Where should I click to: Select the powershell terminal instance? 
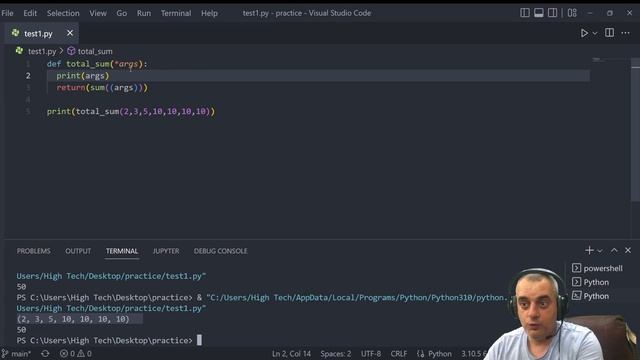[597, 268]
